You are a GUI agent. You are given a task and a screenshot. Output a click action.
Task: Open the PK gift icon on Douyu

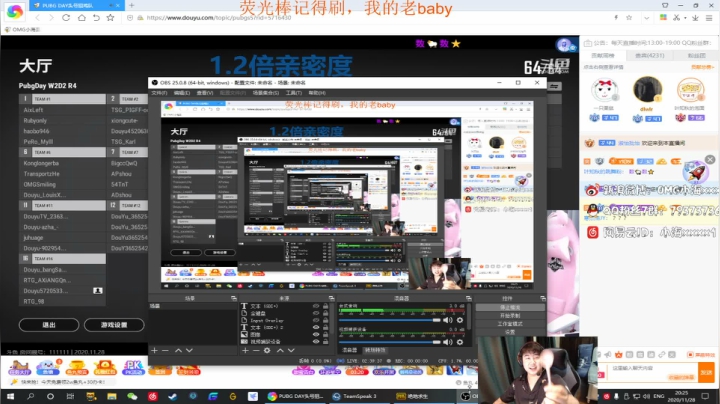point(133,367)
